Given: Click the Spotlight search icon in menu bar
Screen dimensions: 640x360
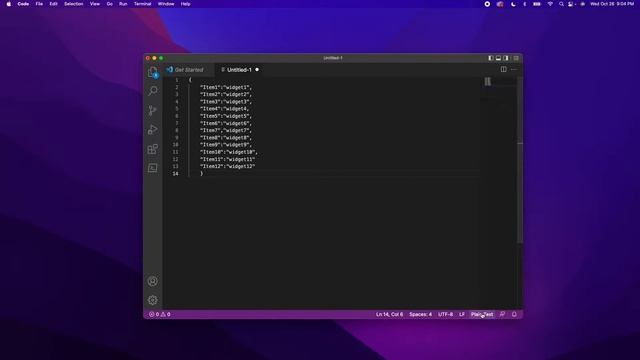Looking at the screenshot, I should click(x=561, y=4).
